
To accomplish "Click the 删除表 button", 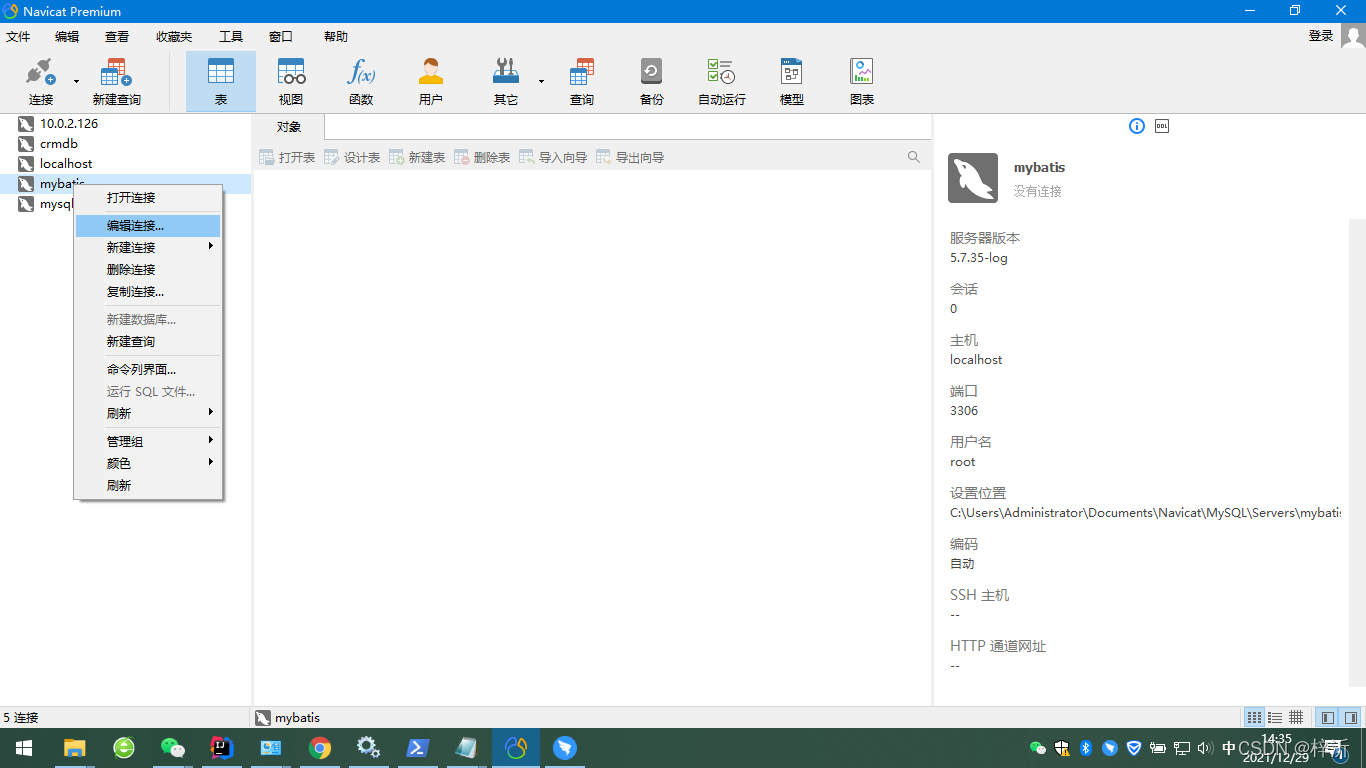I will [x=482, y=157].
